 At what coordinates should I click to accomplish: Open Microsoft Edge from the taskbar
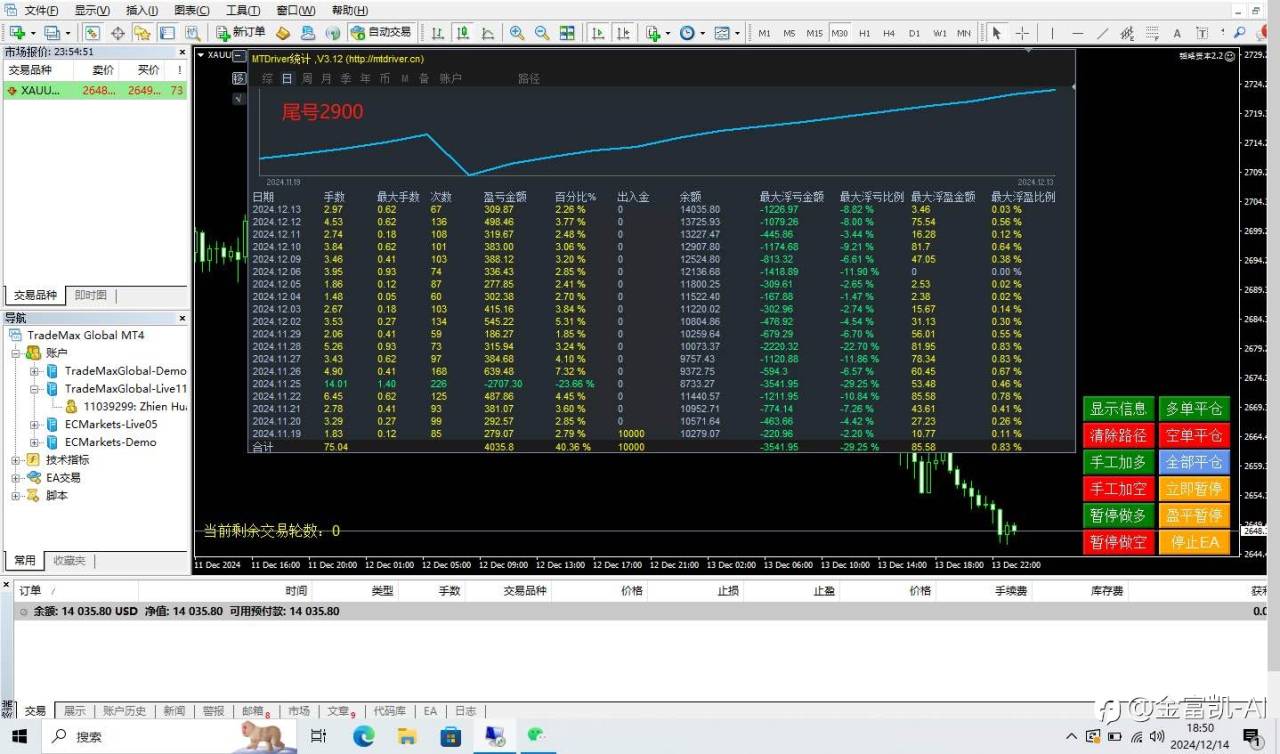point(363,736)
